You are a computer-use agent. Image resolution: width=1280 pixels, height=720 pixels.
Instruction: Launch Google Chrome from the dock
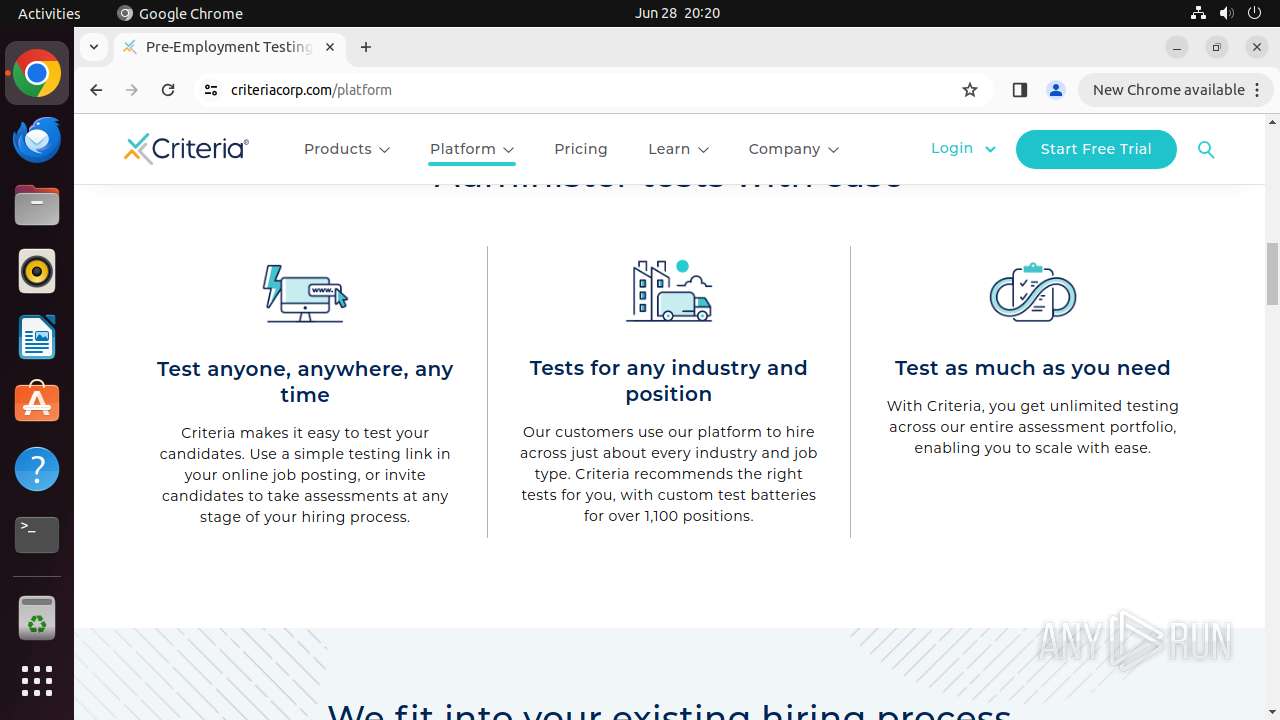tap(37, 74)
